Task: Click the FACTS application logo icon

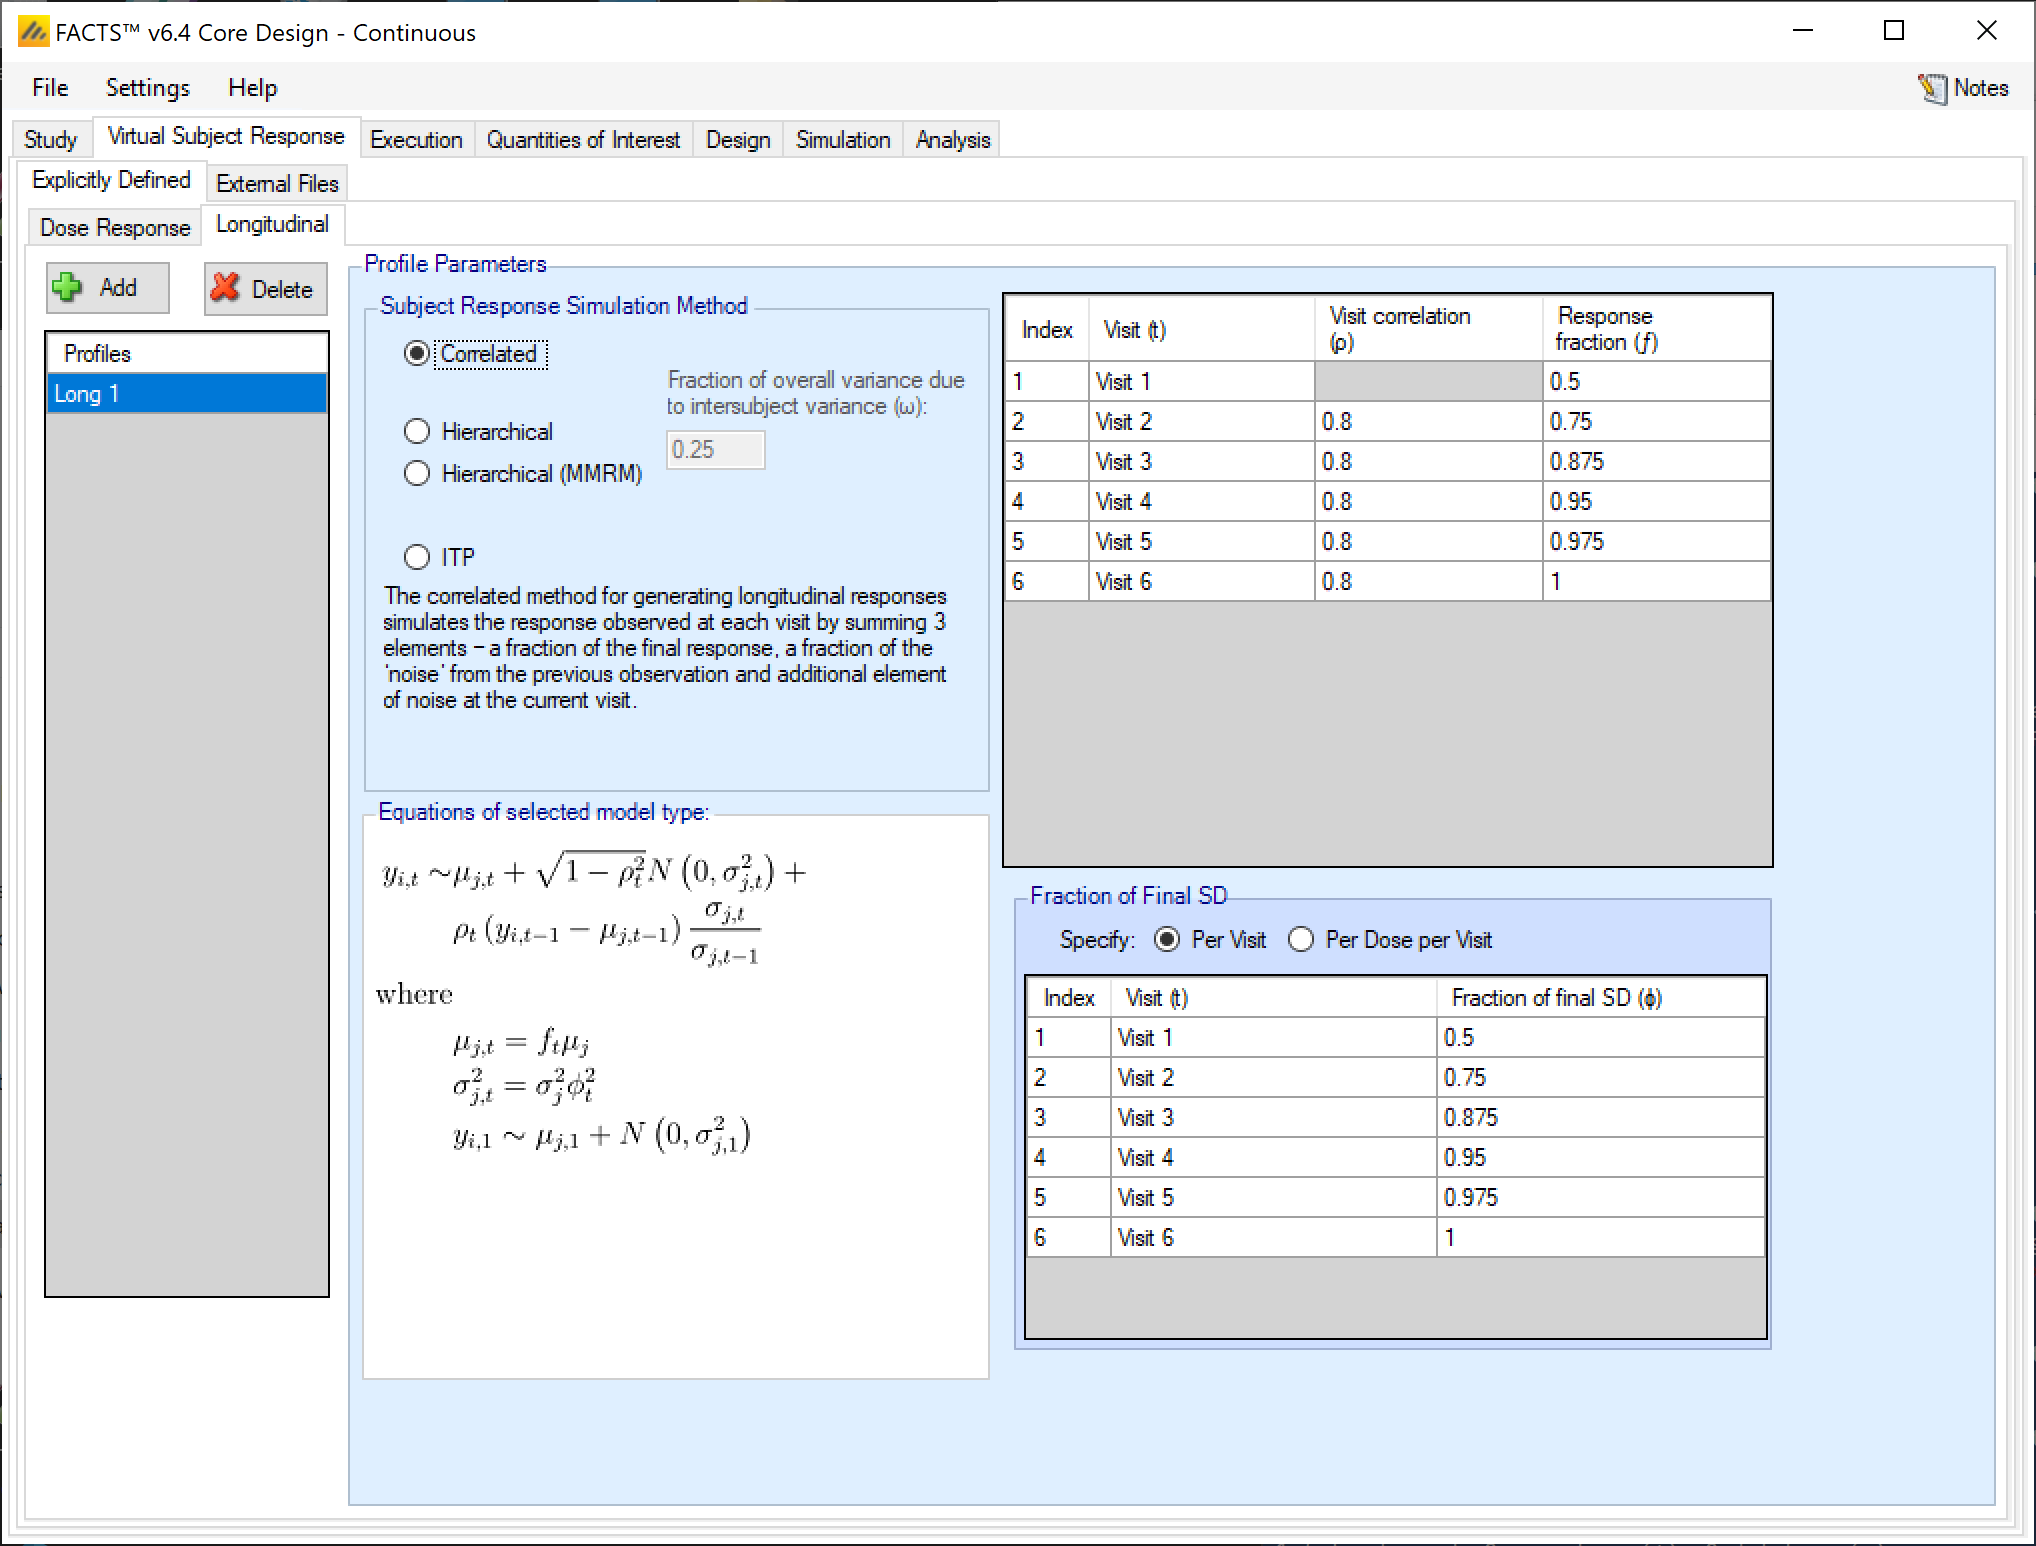Action: [32, 32]
